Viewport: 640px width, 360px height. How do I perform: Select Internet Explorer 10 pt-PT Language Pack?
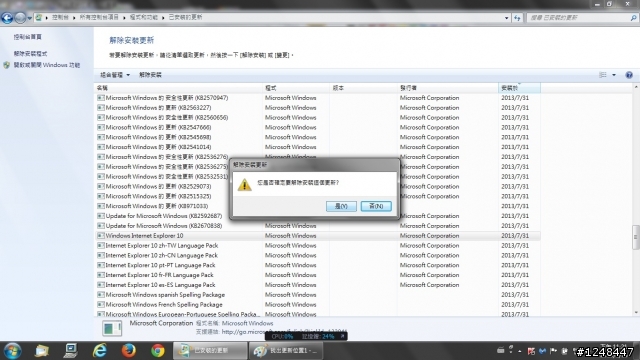pos(318,265)
